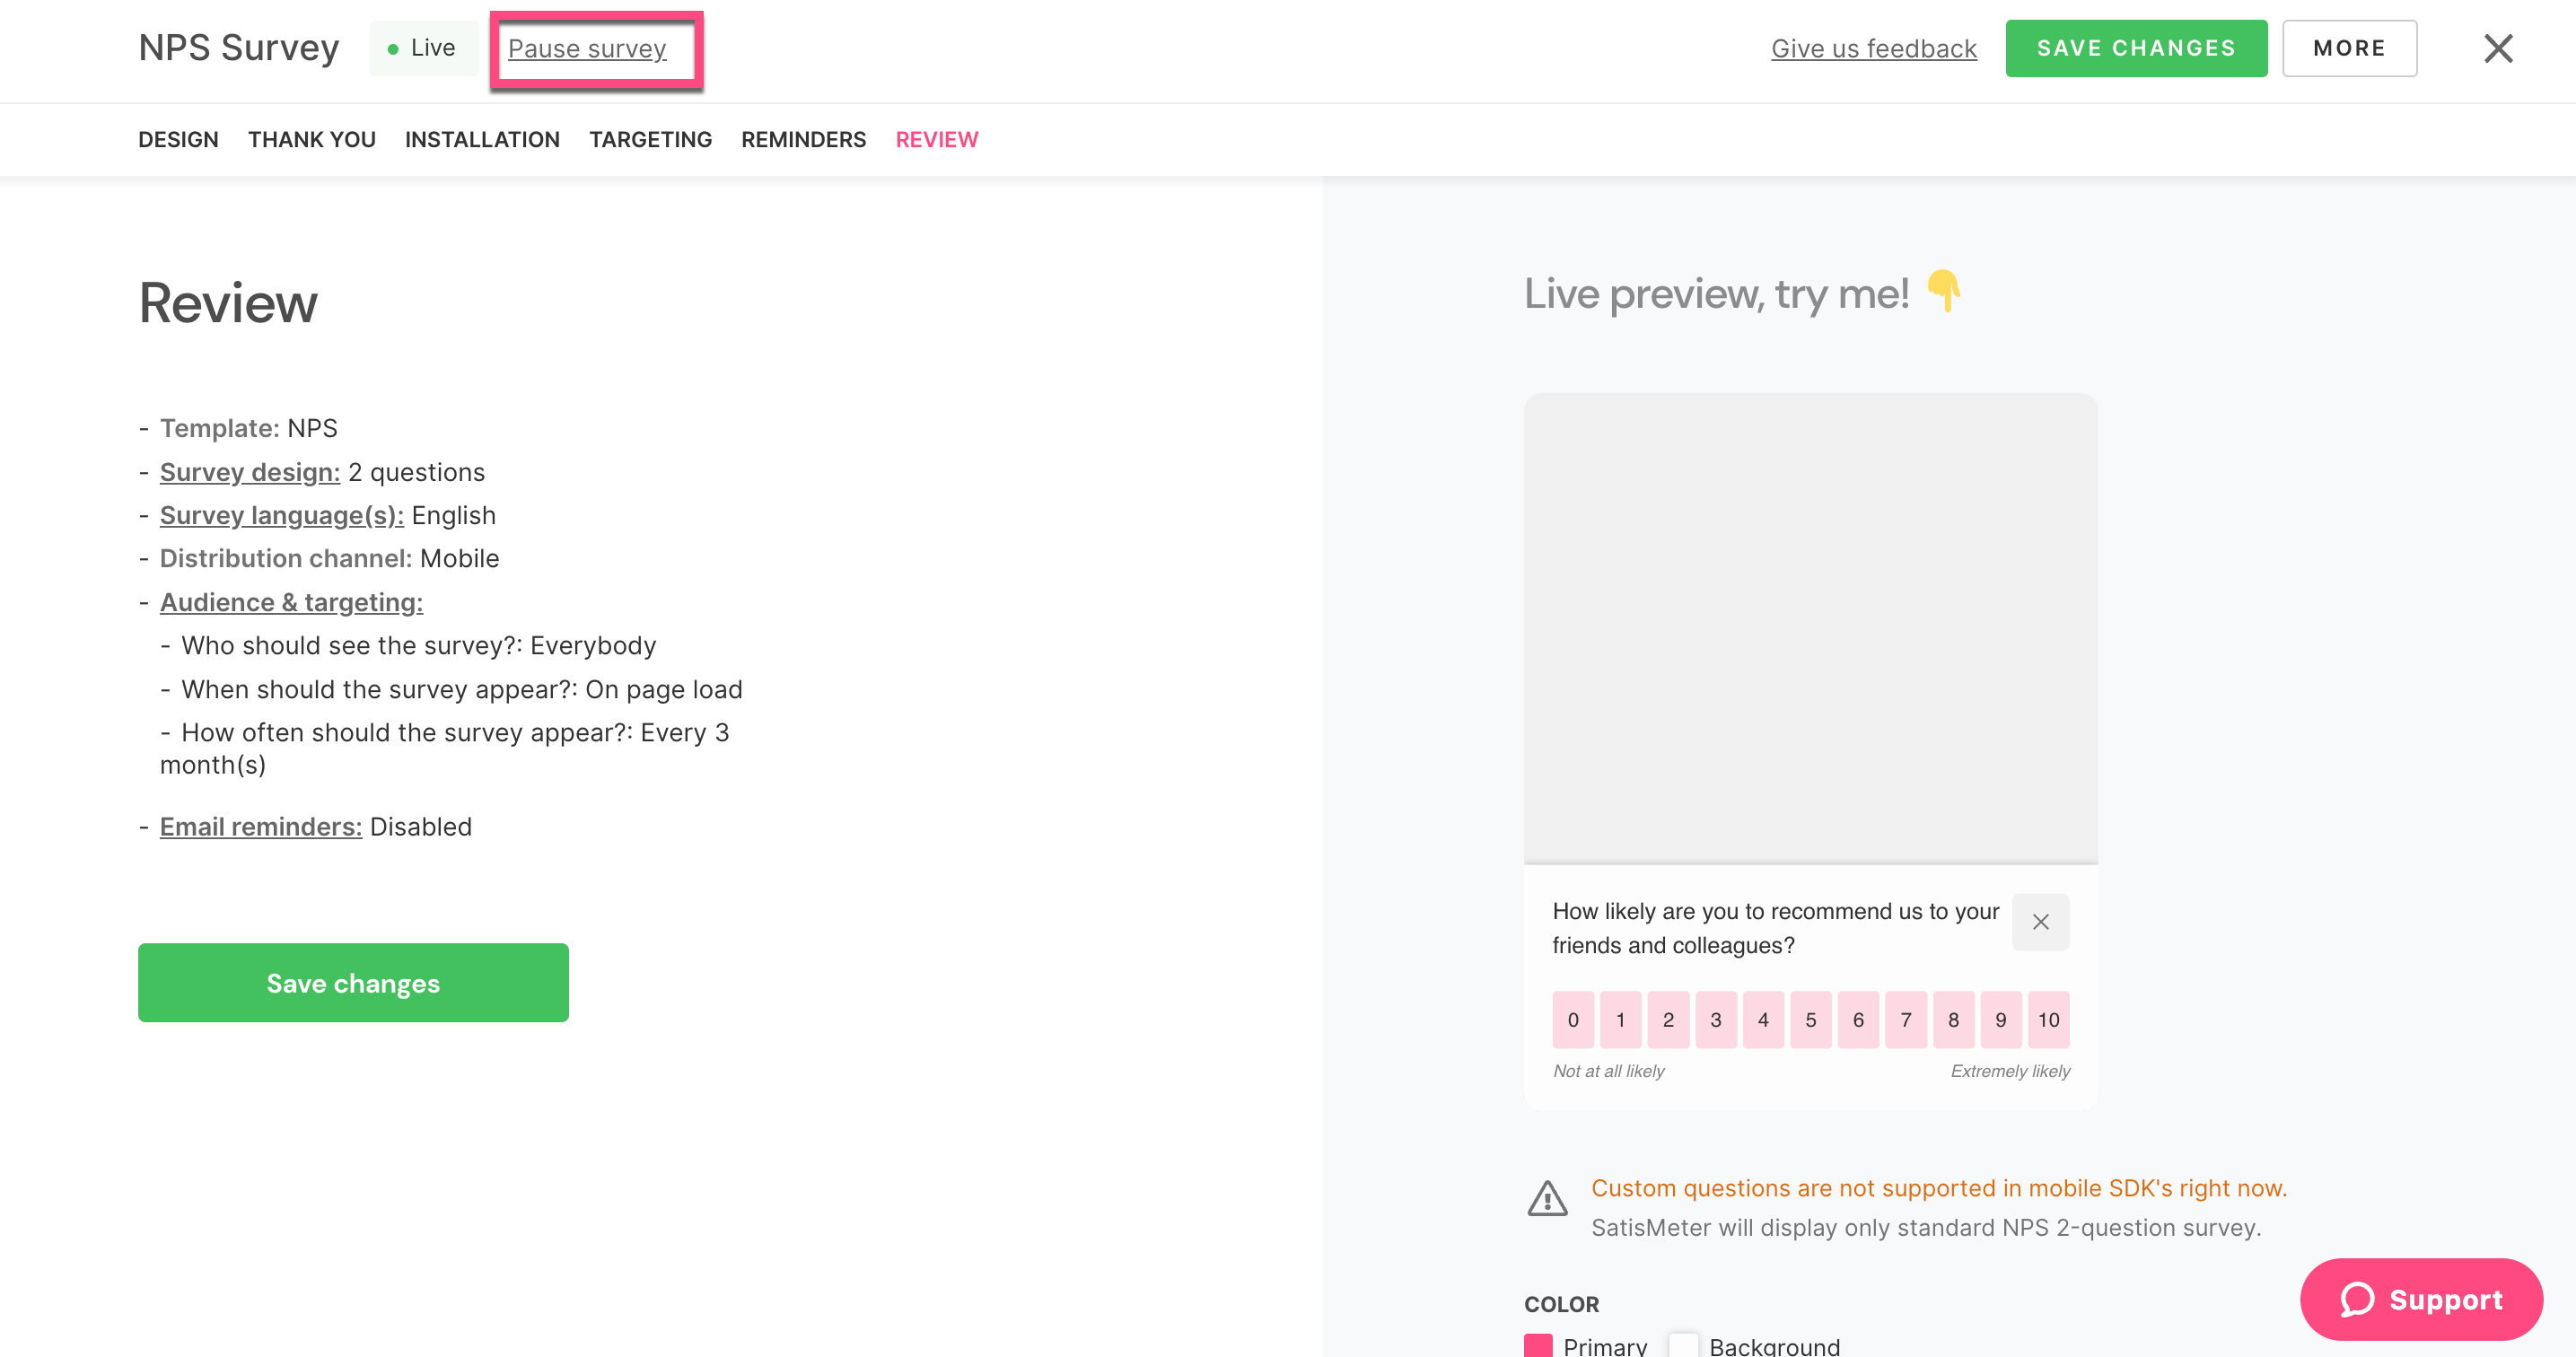Image resolution: width=2576 pixels, height=1357 pixels.
Task: Rate 0 in the preview survey
Action: click(x=1572, y=1019)
